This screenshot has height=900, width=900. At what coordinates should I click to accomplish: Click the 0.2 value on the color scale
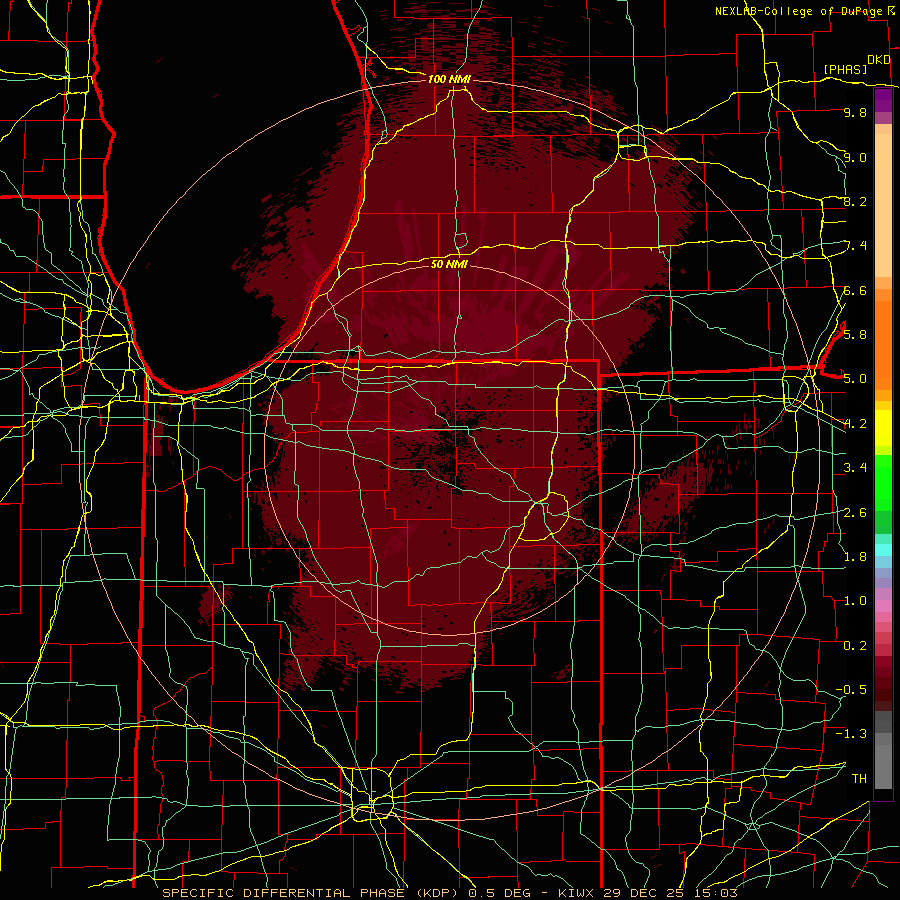click(x=855, y=645)
